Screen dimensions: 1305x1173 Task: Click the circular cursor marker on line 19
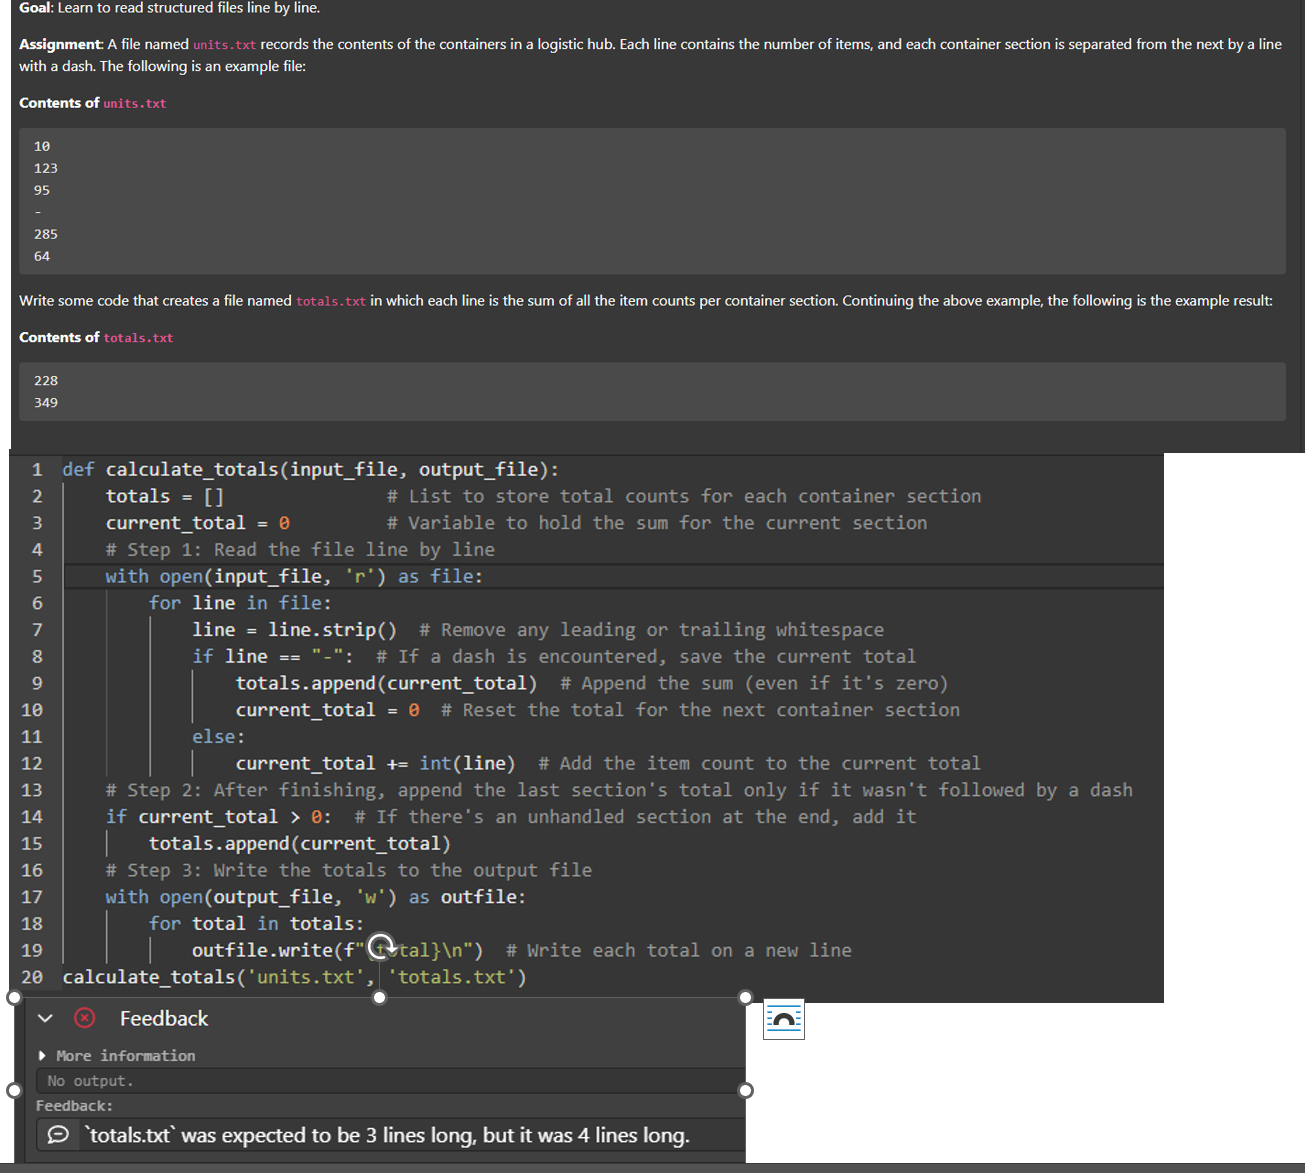point(380,946)
